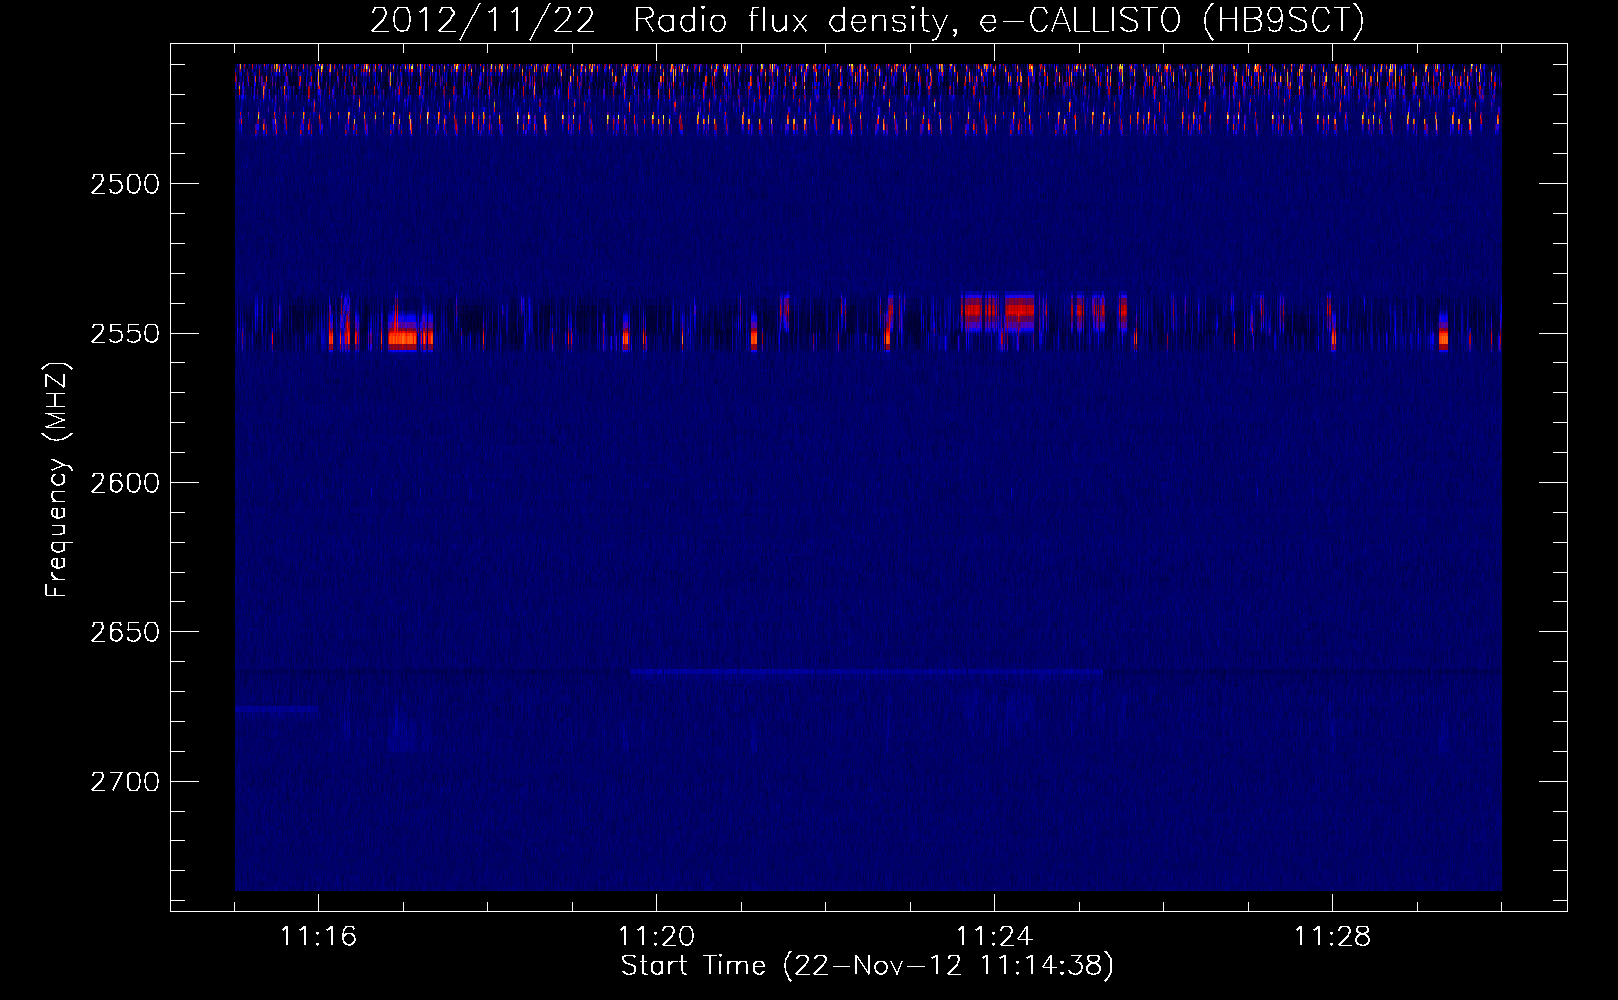Image resolution: width=1618 pixels, height=1000 pixels.
Task: Select the 'Start Time (22-Nov-12 11:14:38)' label
Action: [867, 966]
